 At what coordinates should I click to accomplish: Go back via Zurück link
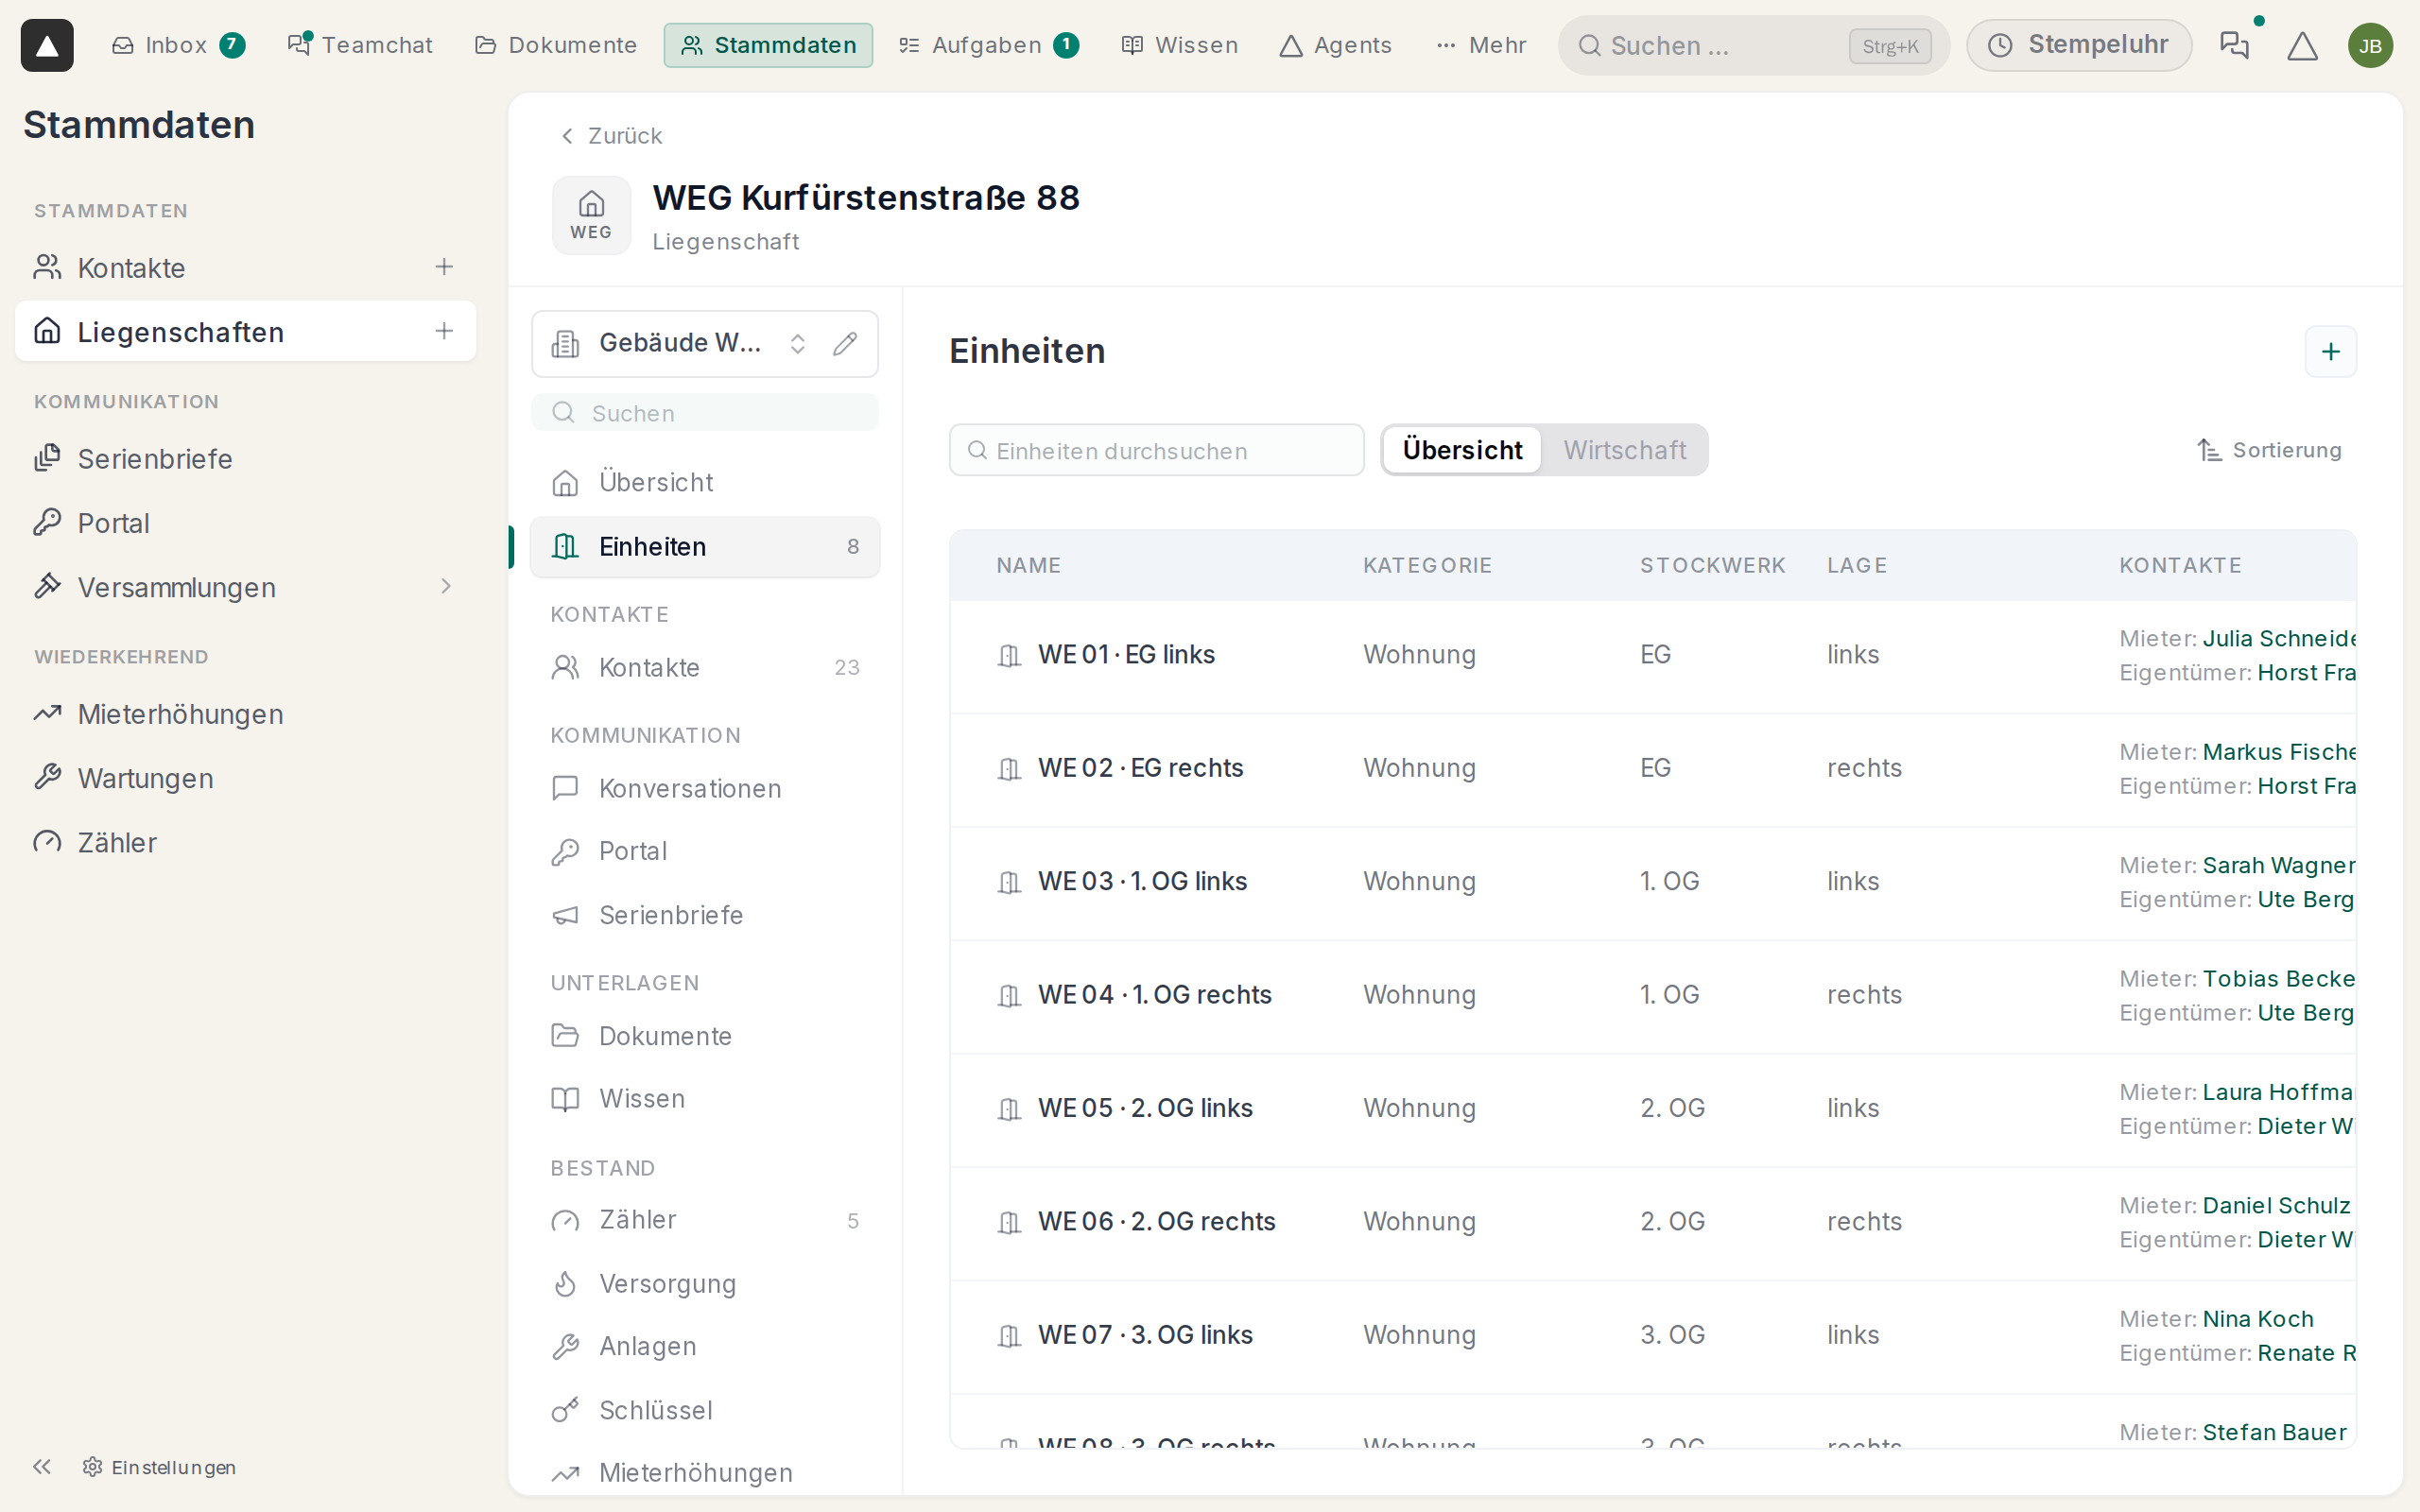point(610,136)
